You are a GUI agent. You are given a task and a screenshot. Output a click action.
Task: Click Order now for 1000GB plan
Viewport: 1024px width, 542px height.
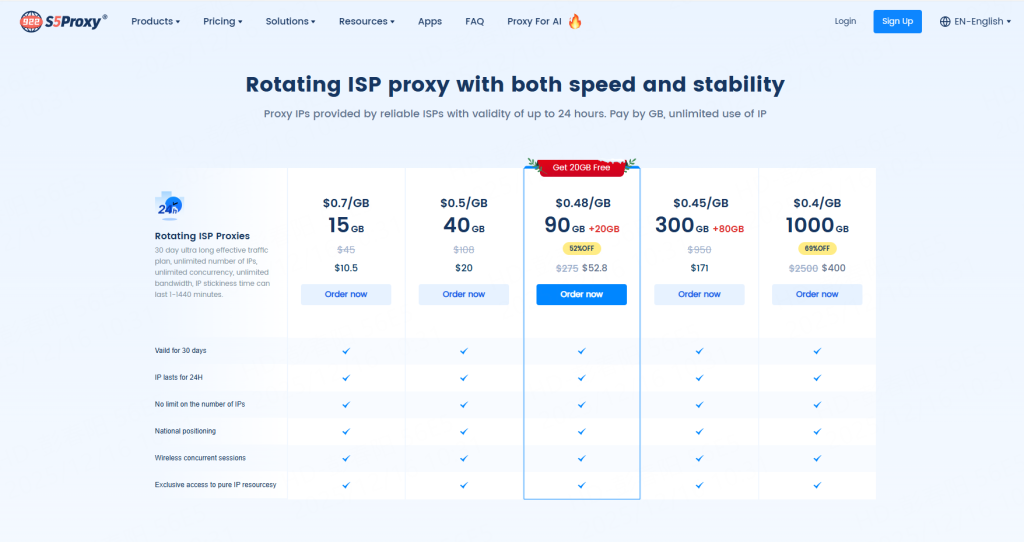pos(817,294)
